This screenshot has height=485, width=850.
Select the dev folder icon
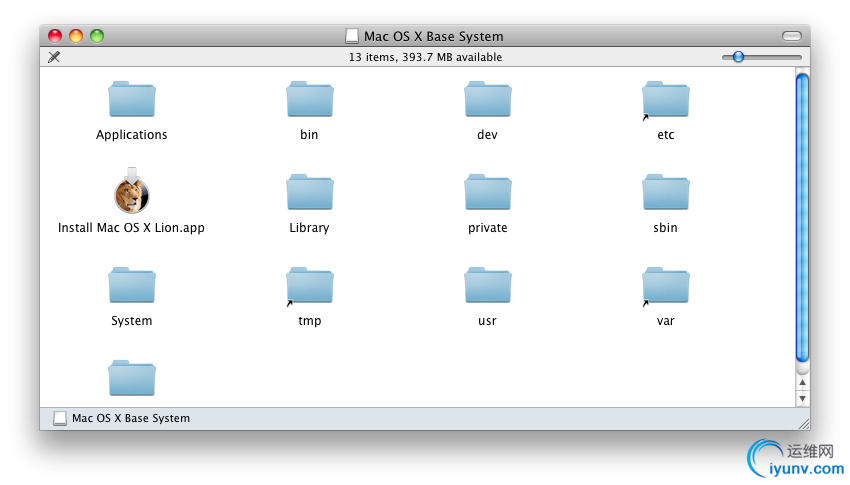tap(487, 99)
